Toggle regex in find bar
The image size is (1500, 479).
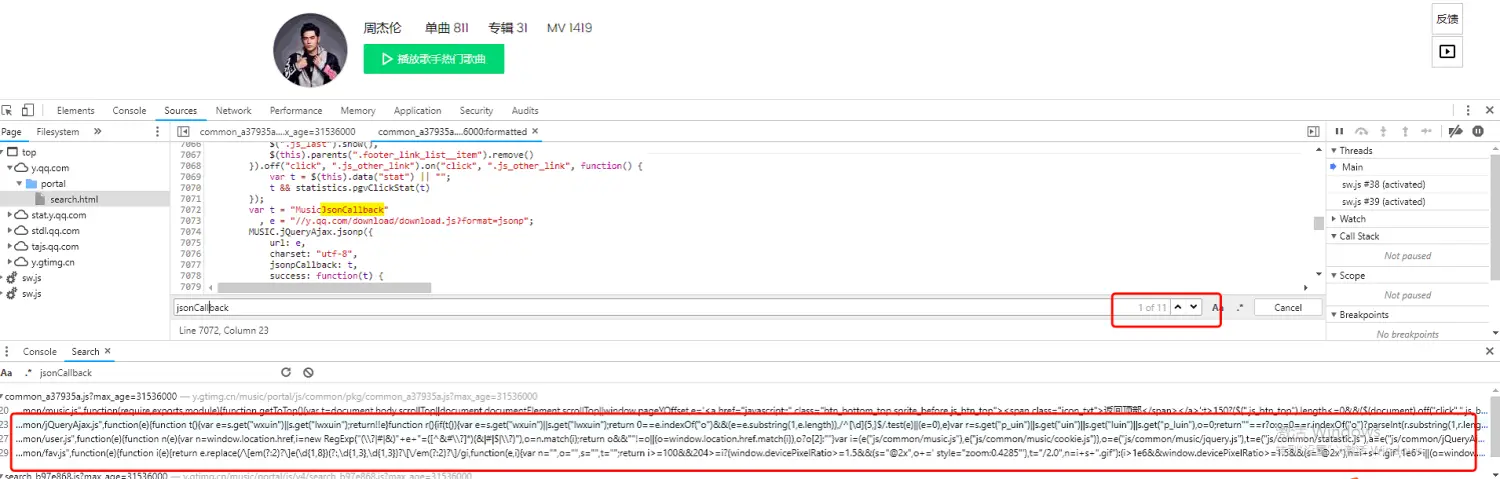point(1240,307)
